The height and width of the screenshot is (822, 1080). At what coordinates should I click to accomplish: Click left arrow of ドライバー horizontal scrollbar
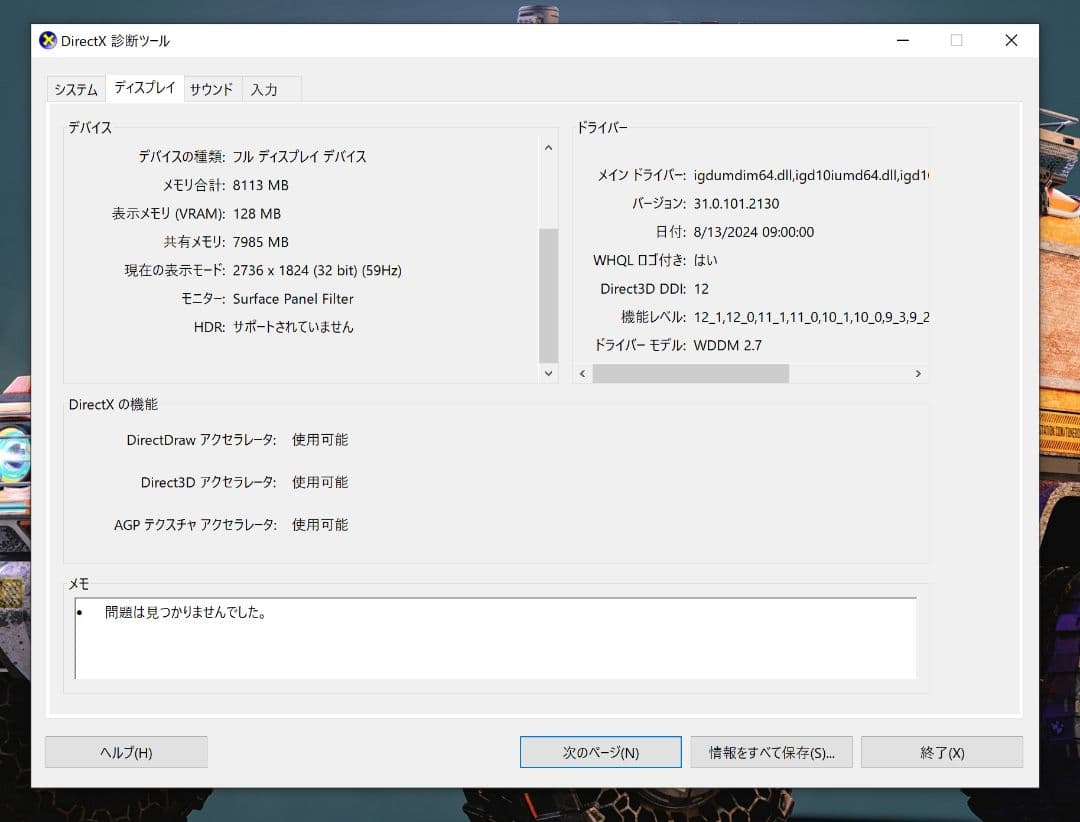(x=582, y=373)
